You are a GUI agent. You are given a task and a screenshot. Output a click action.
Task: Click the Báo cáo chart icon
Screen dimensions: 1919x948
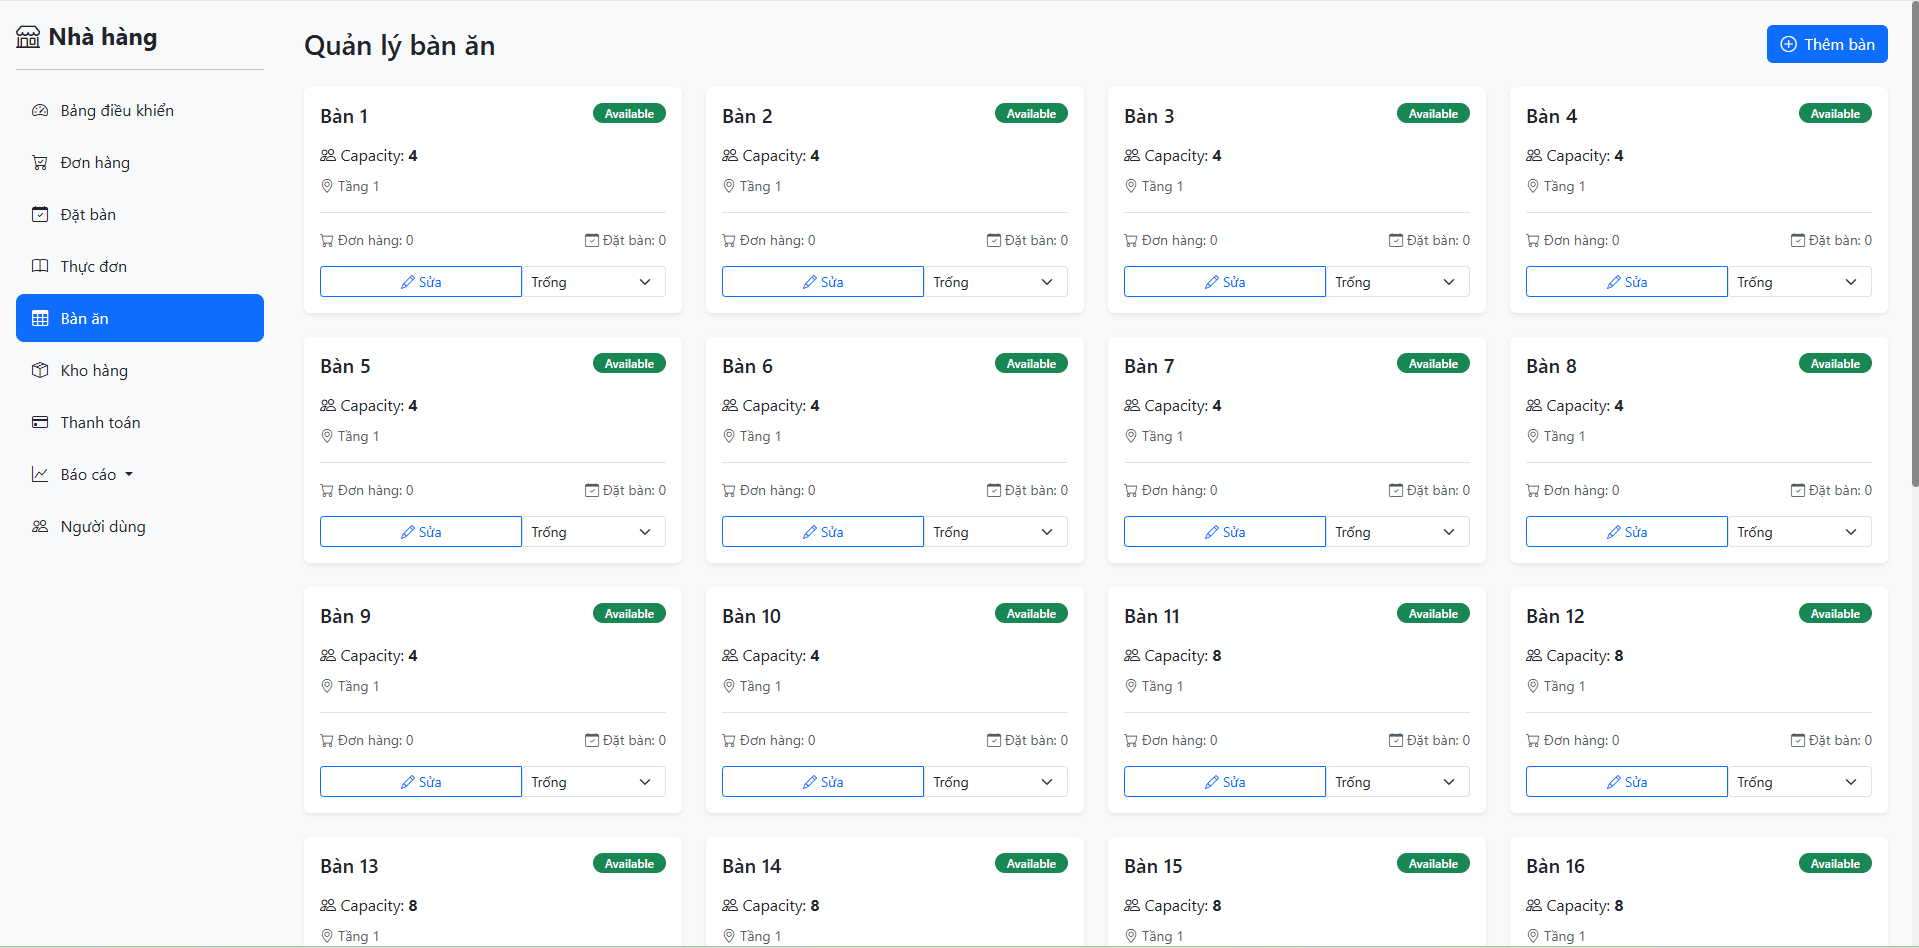(x=40, y=474)
